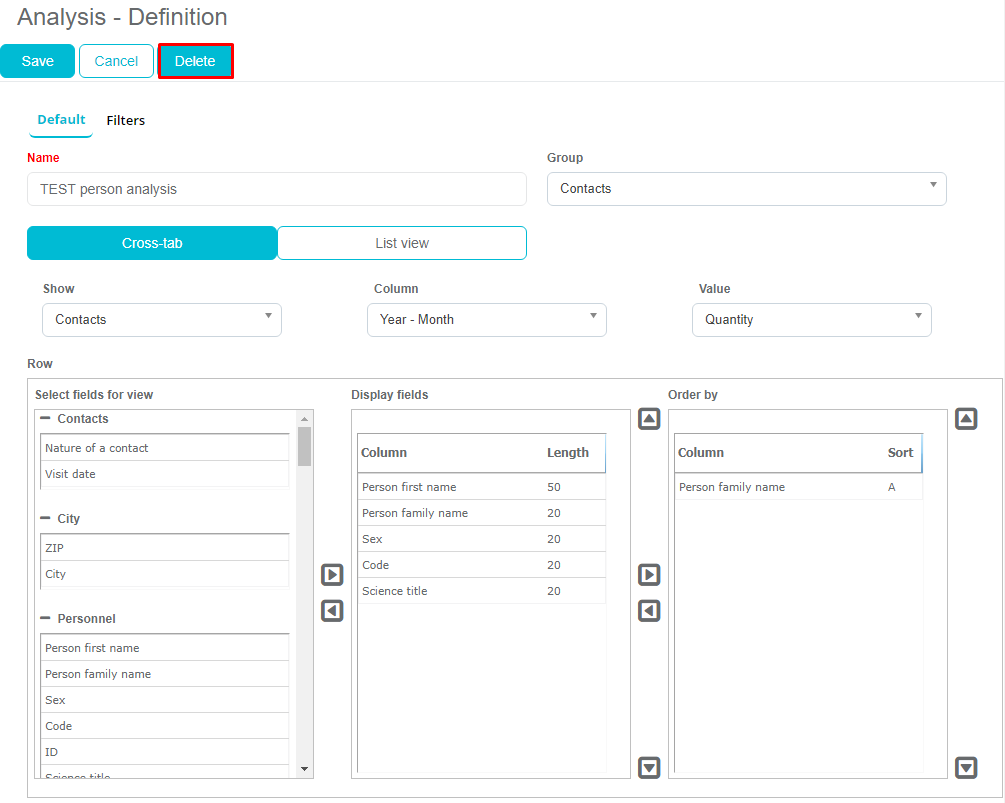Remove field from Order by with left arrow

[649, 611]
